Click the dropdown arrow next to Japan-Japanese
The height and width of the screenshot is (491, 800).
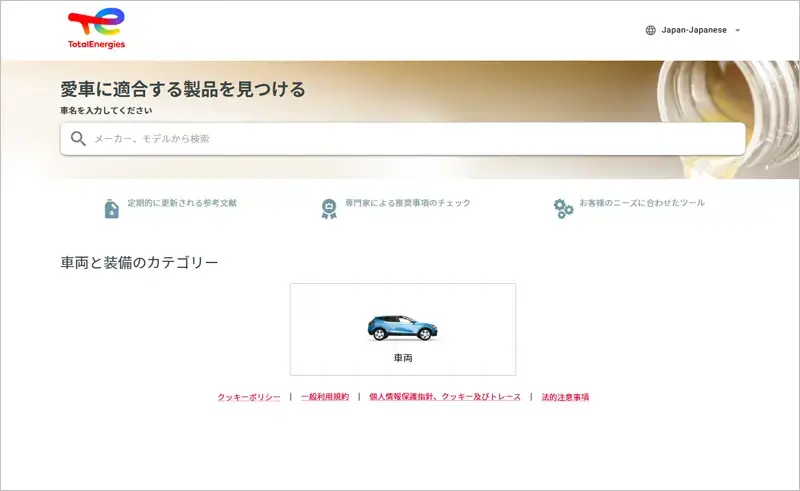click(737, 31)
